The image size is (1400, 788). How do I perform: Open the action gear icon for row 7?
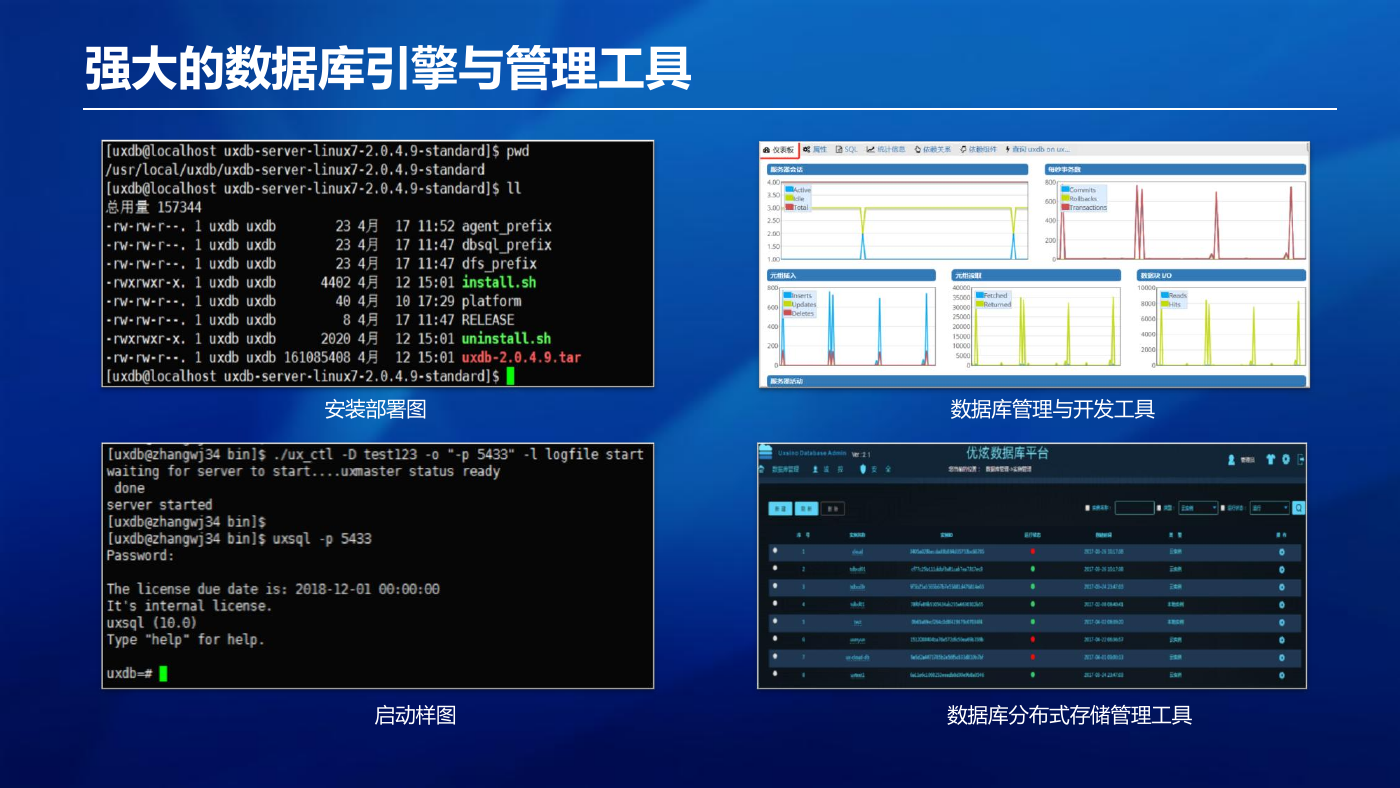click(1282, 657)
